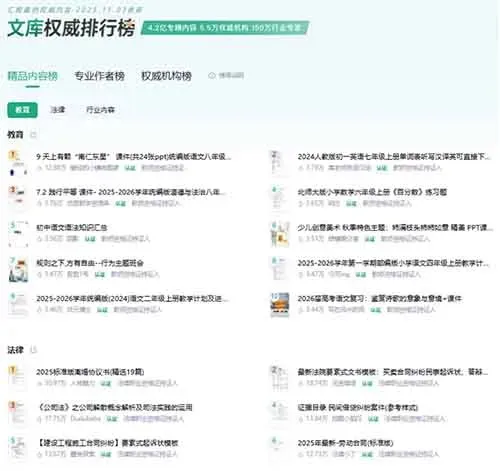Click the green header banner of 文库权威排行榜
The image size is (500, 471).
(x=225, y=28)
